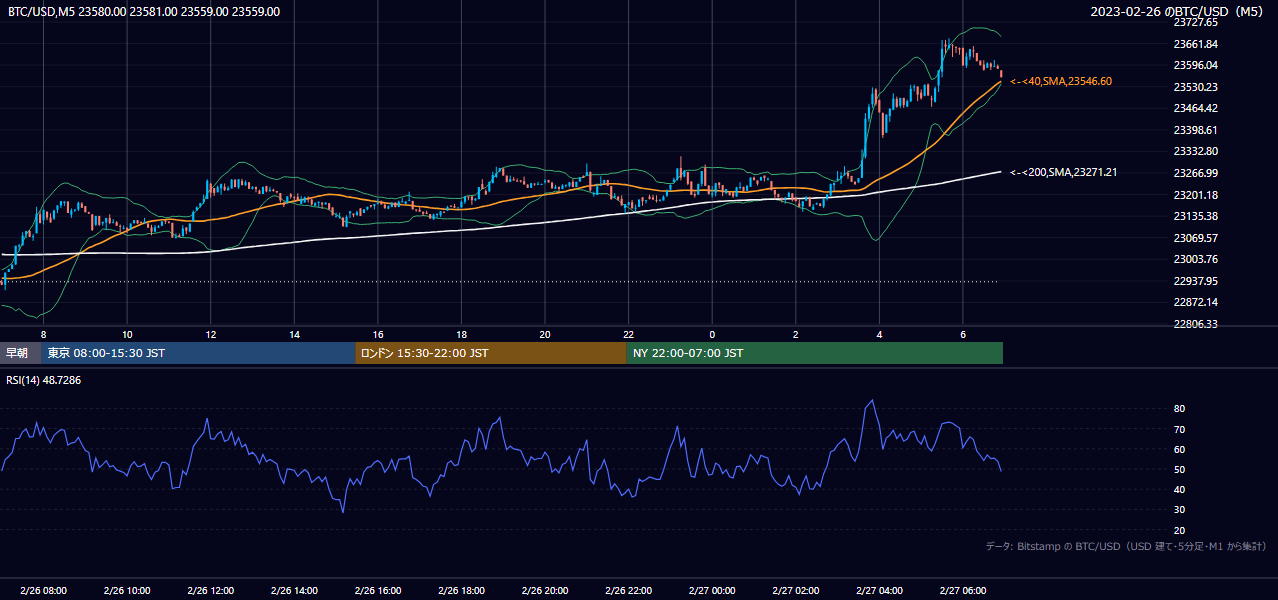
Task: Click hour tick 14 under price chart
Action: [294, 334]
